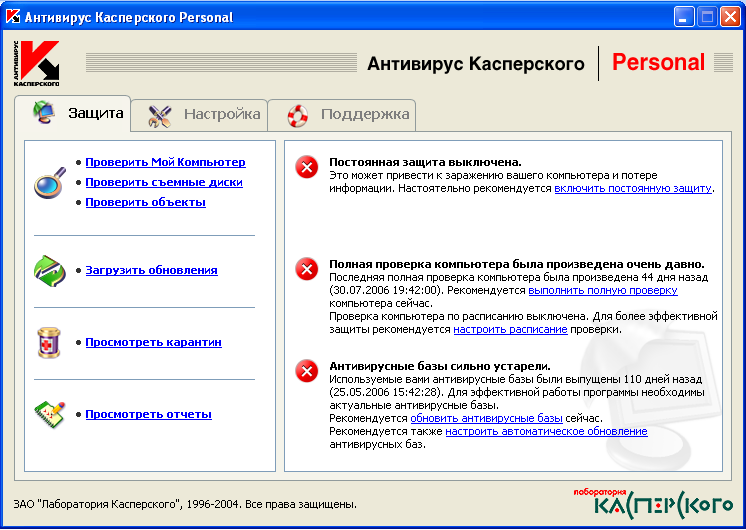Click the magnifying glass scan icon
The height and width of the screenshot is (530, 746).
[50, 183]
